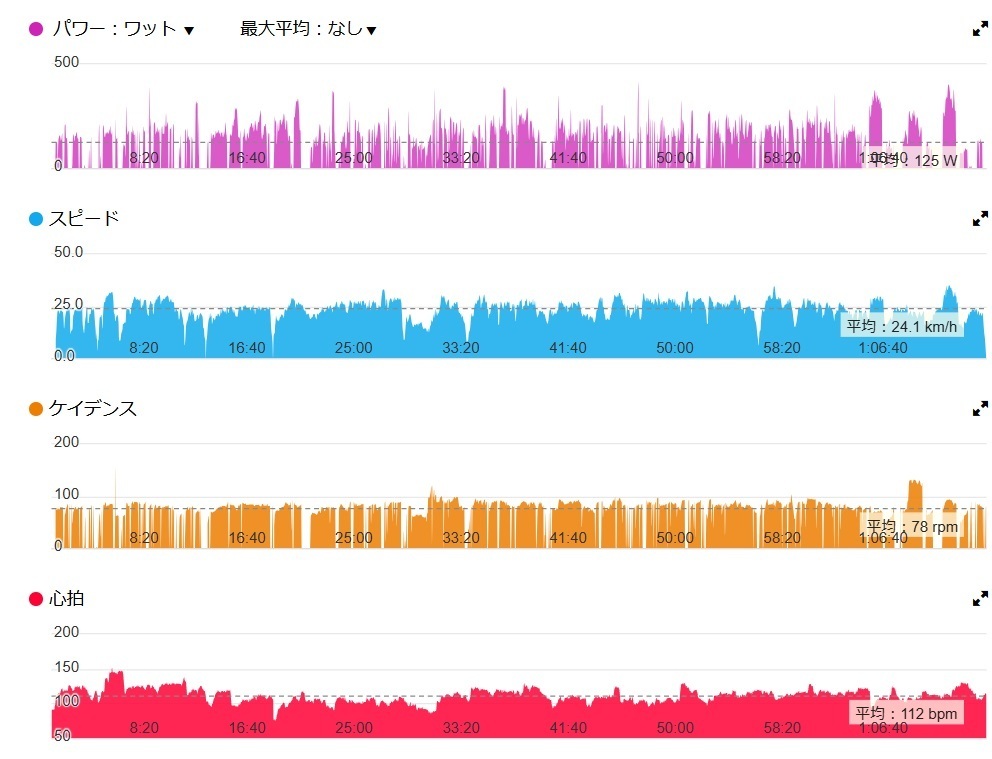Viewport: 992px width, 759px height.
Task: Expand the heart rate chart to fullscreen
Action: click(980, 598)
